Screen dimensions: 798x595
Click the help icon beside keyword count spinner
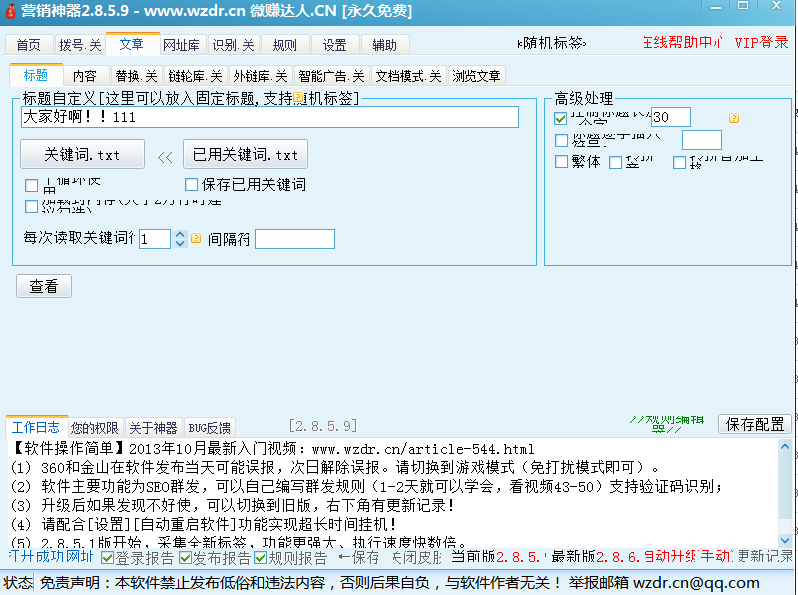[x=196, y=238]
